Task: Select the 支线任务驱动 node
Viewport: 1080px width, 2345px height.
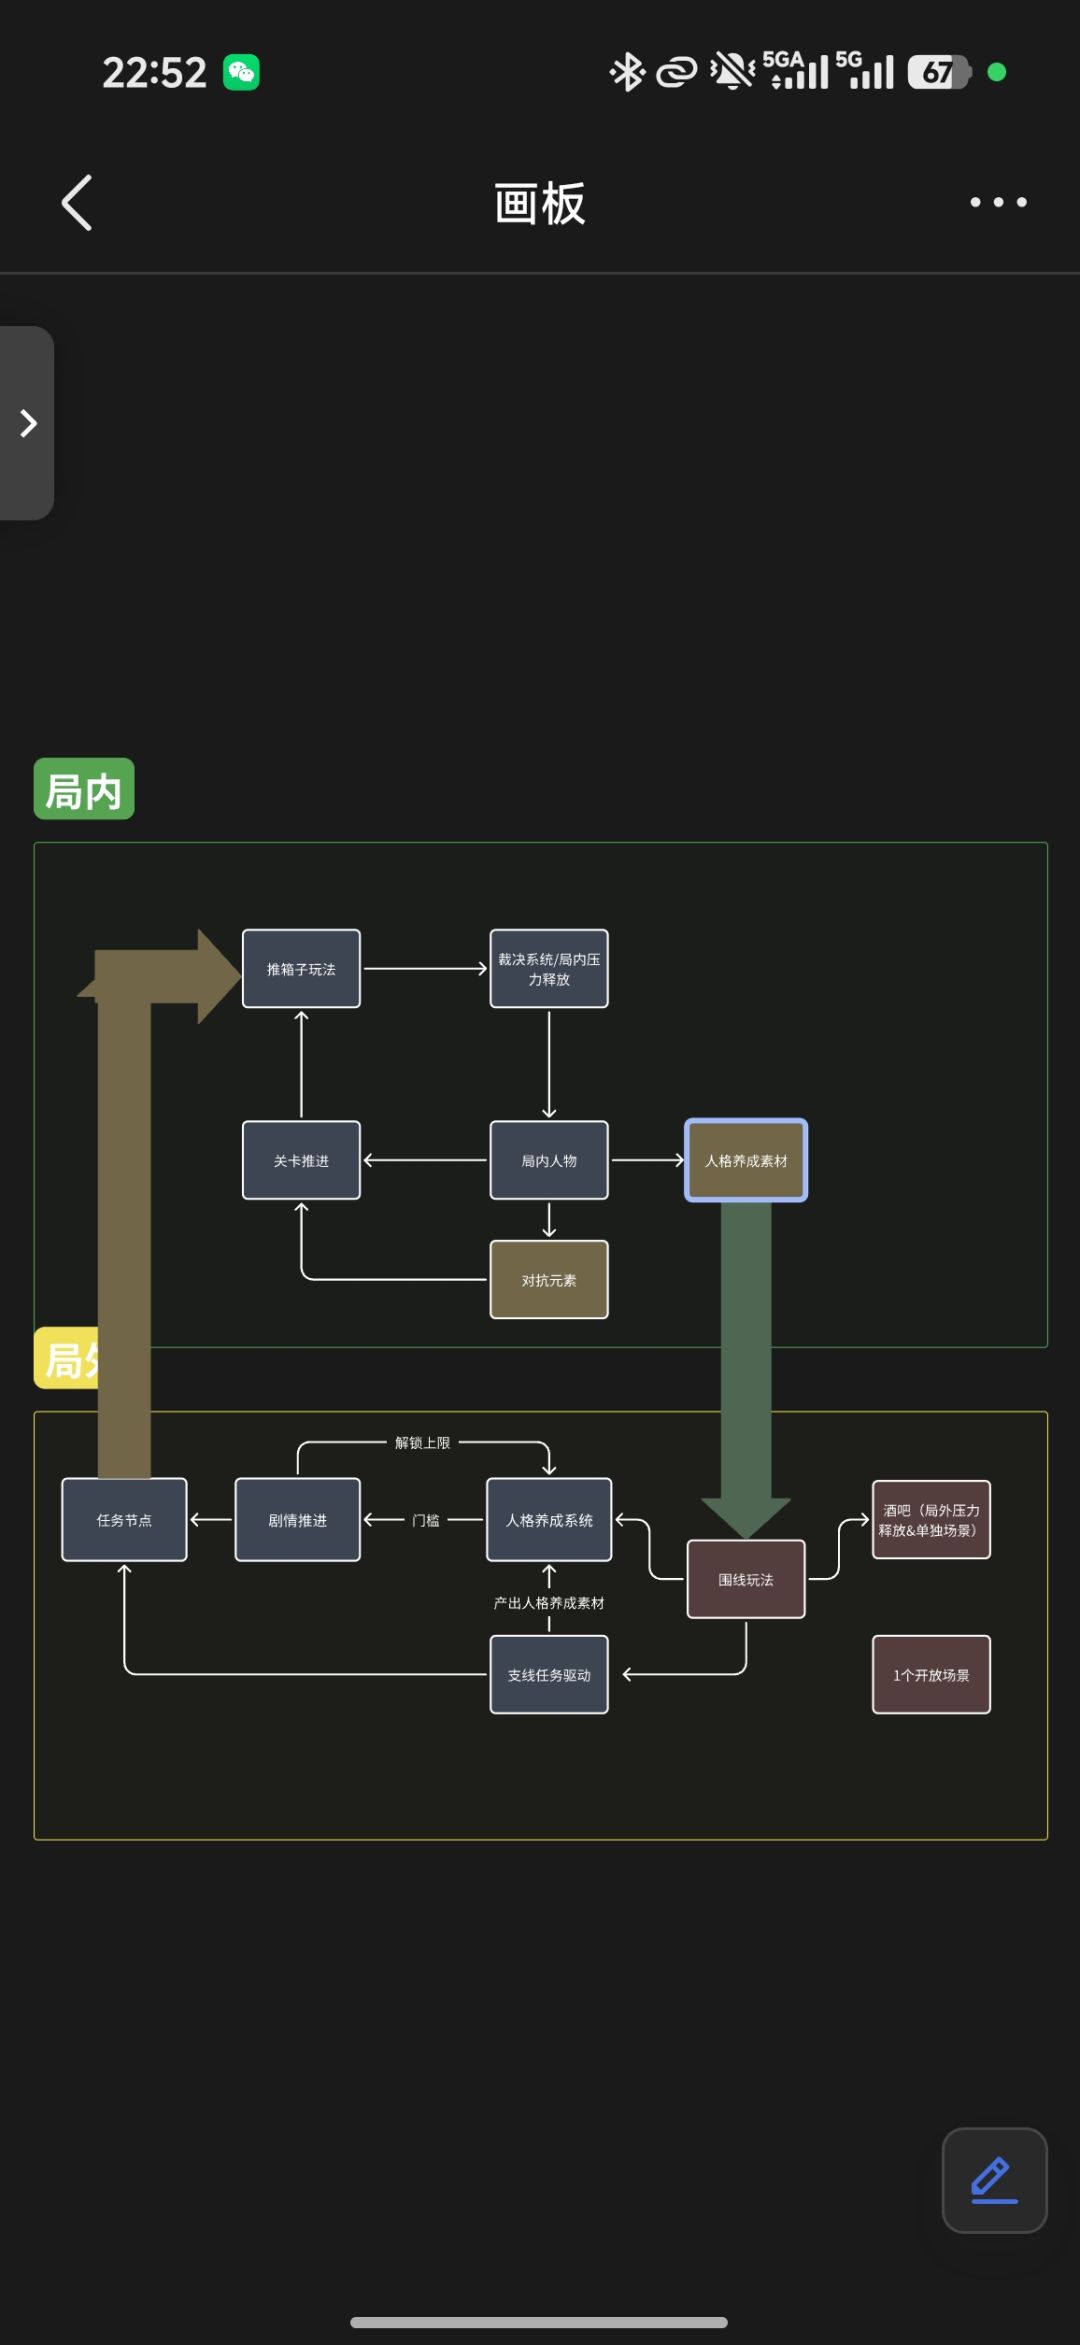Action: tap(549, 1675)
